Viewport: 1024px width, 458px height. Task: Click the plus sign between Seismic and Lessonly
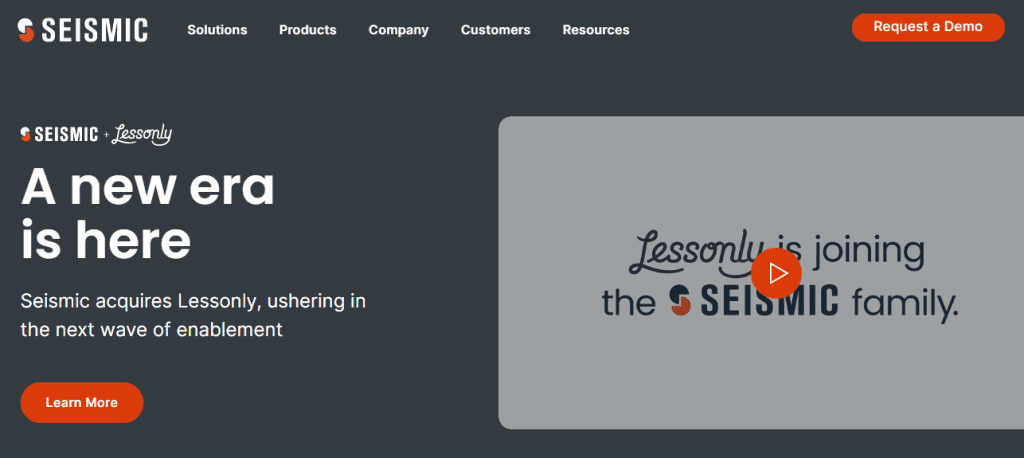click(x=106, y=135)
